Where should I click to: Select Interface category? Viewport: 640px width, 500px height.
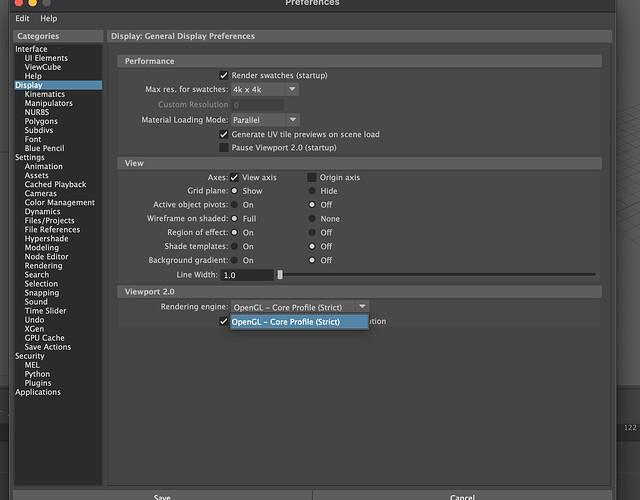[31, 49]
